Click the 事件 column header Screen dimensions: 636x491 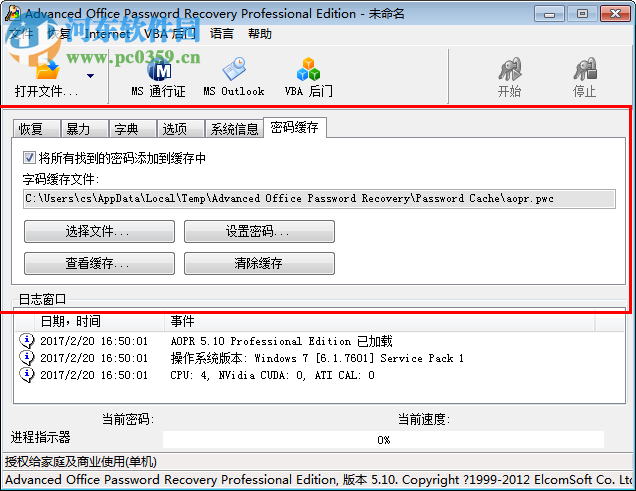coord(380,322)
